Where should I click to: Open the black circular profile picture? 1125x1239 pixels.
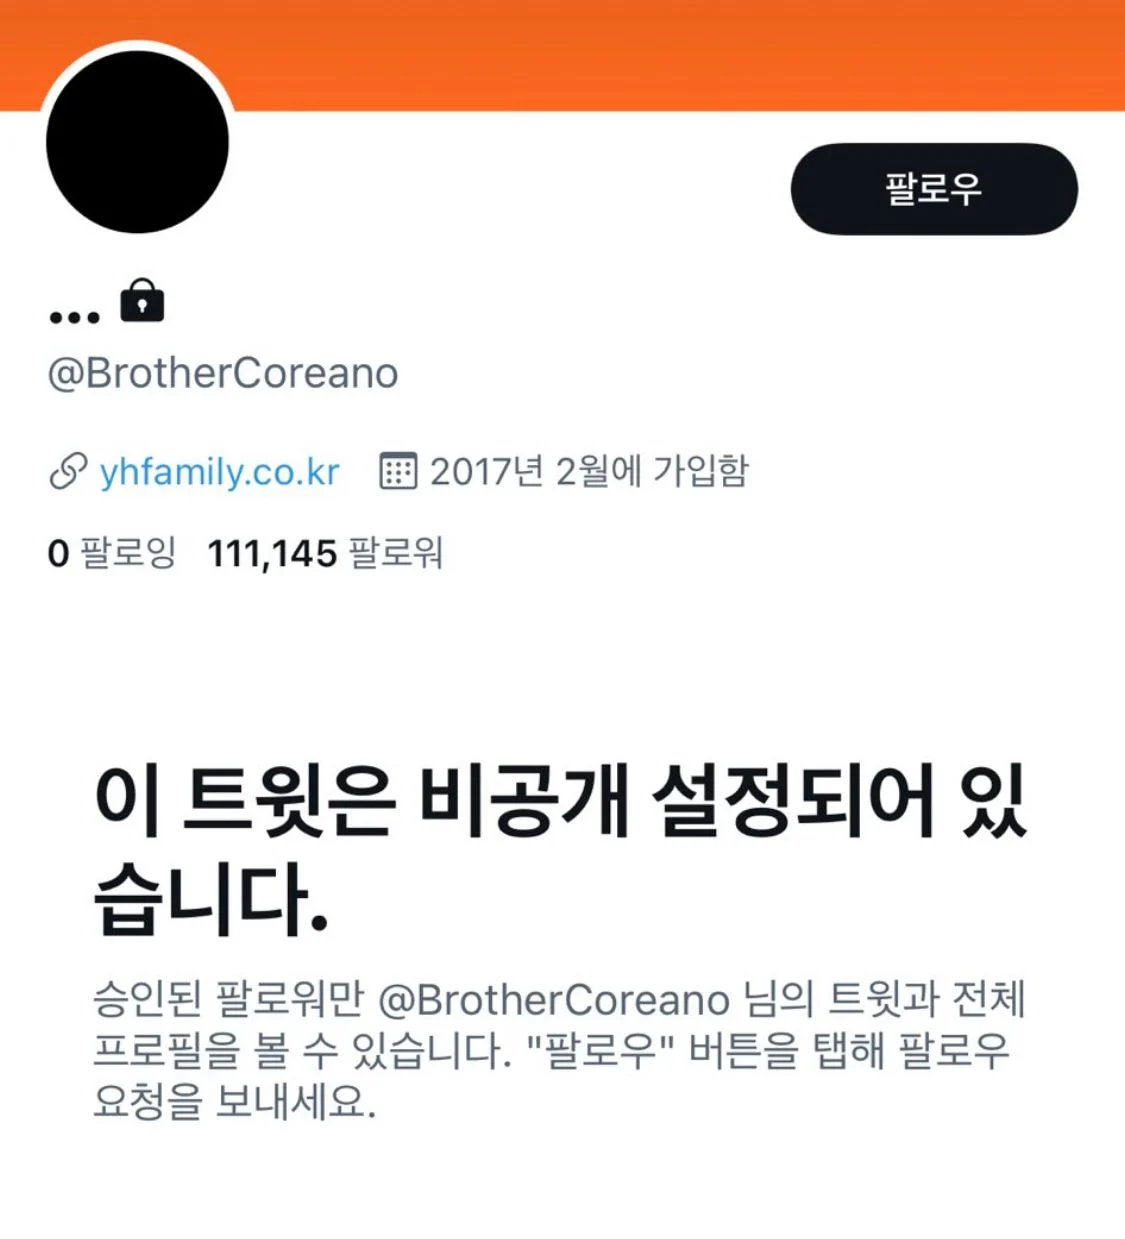click(x=137, y=142)
